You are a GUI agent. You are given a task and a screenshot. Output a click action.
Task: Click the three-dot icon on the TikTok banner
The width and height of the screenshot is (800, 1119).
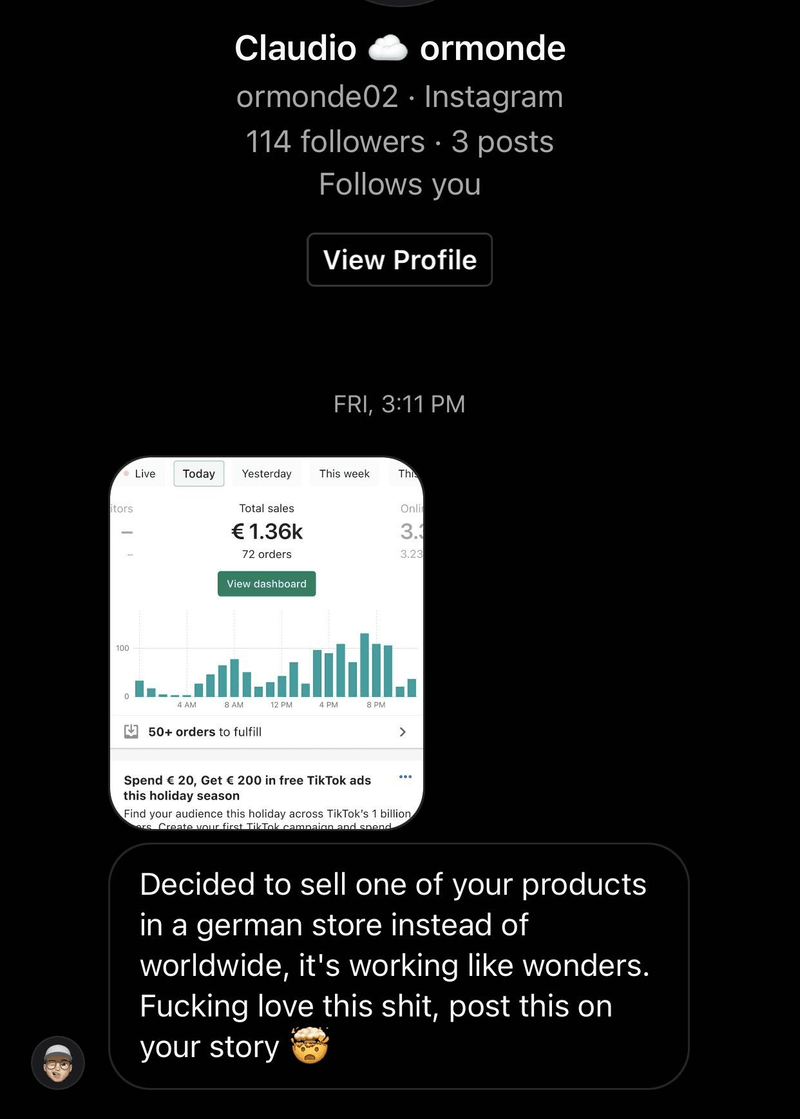[x=405, y=777]
